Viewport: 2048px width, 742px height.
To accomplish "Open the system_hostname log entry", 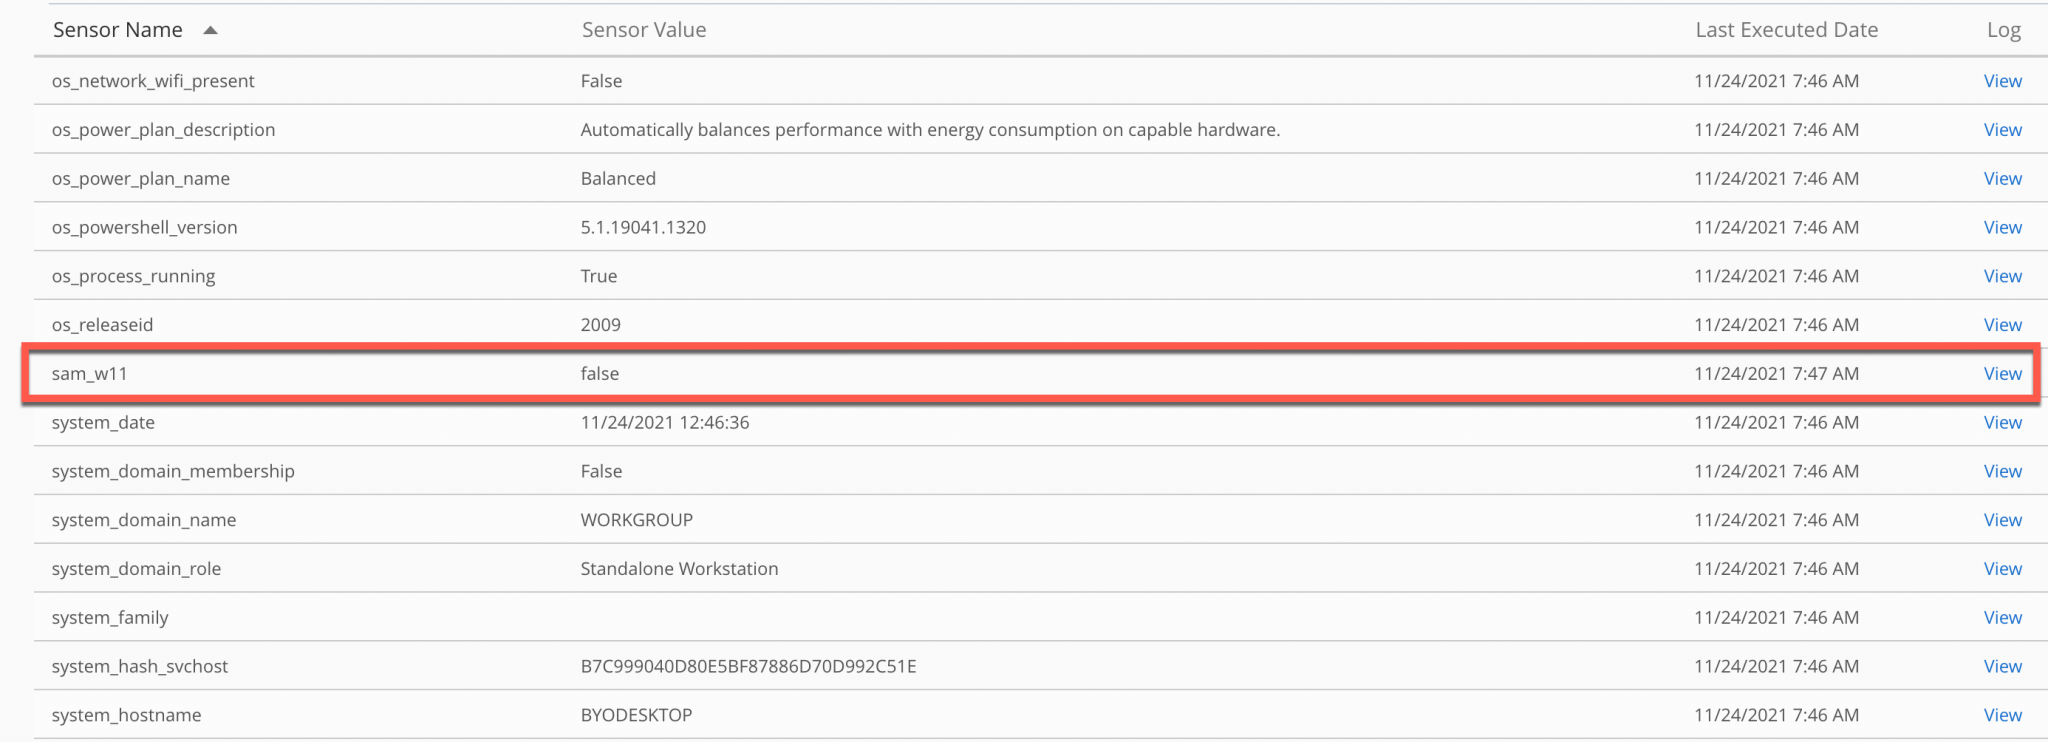I will pos(2002,715).
